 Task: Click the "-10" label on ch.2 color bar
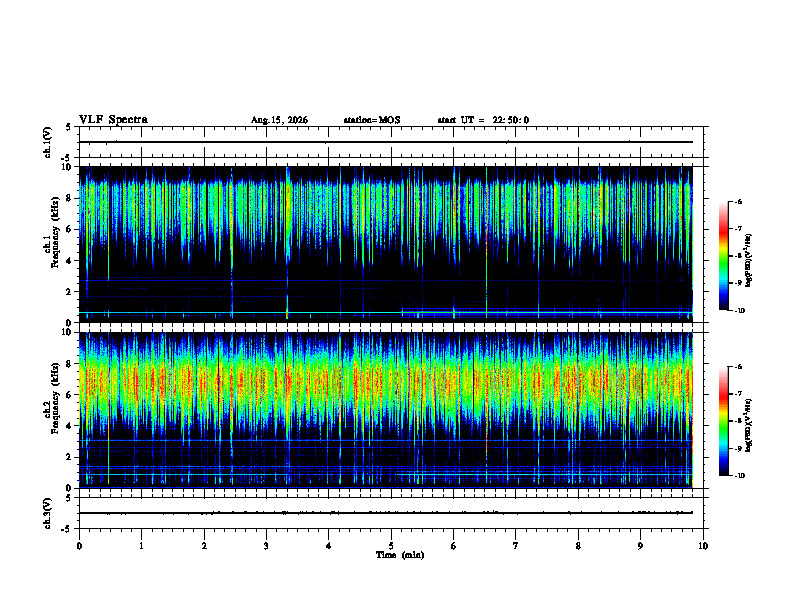pyautogui.click(x=739, y=476)
